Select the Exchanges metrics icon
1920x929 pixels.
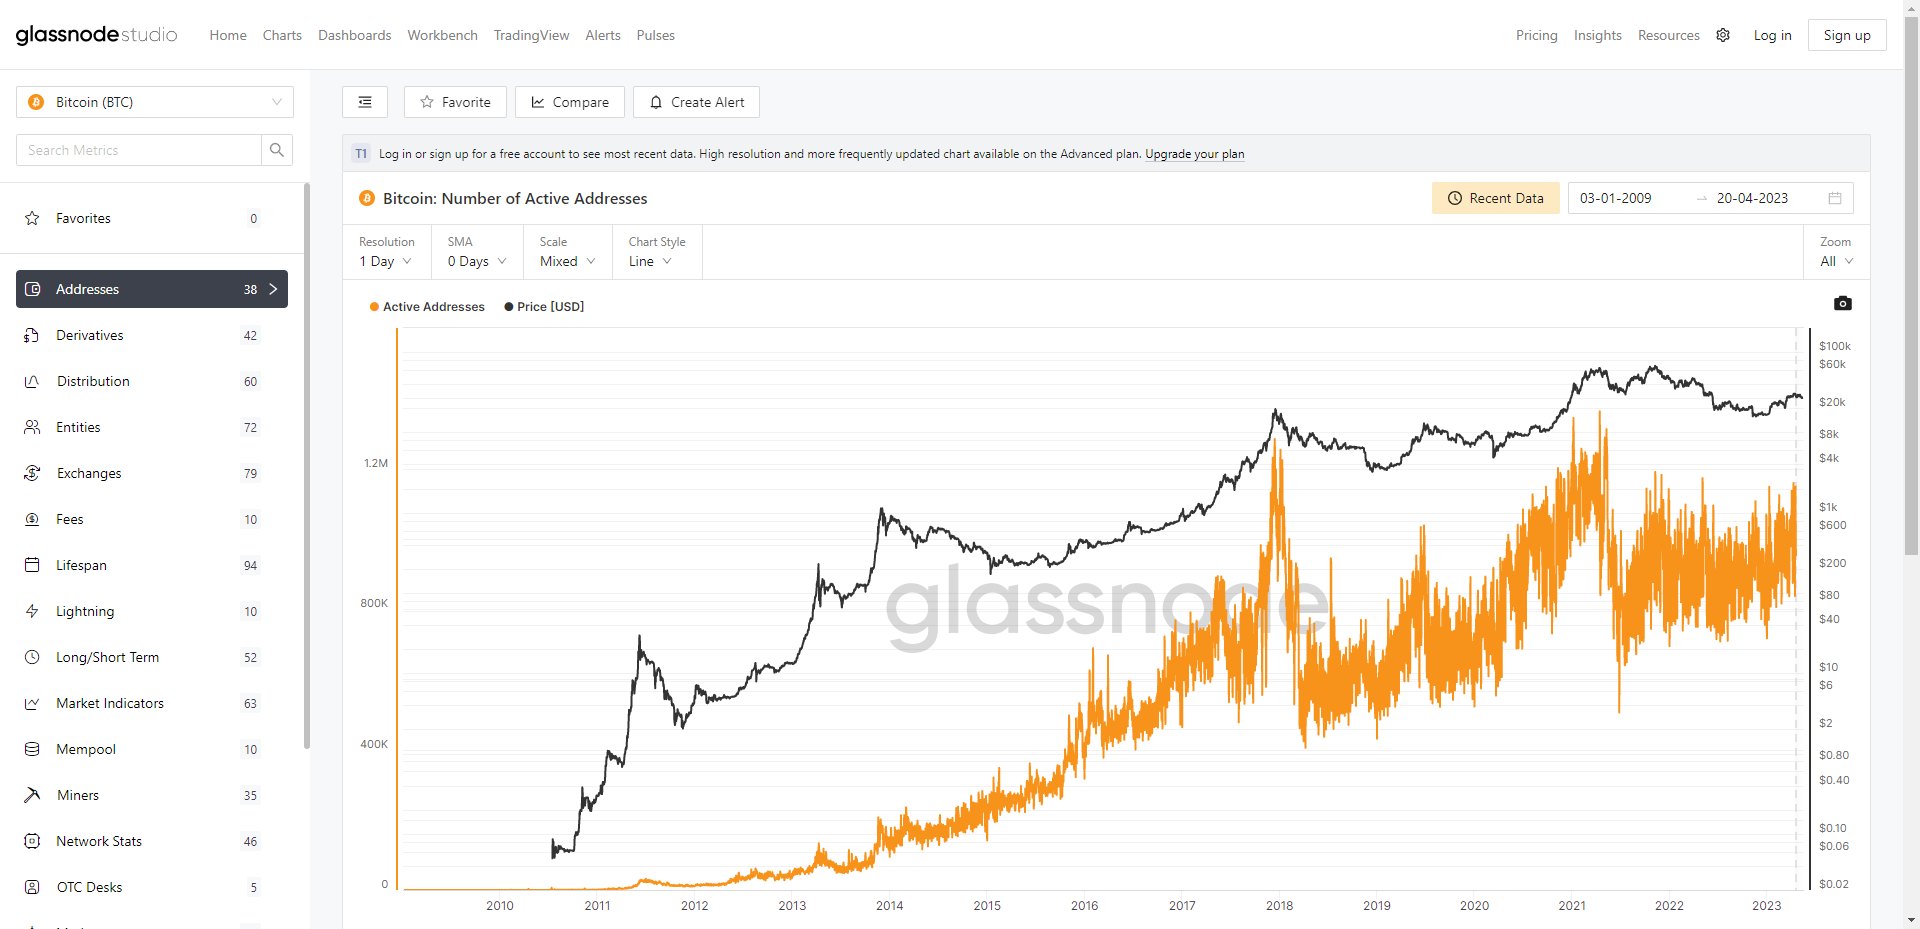point(31,473)
